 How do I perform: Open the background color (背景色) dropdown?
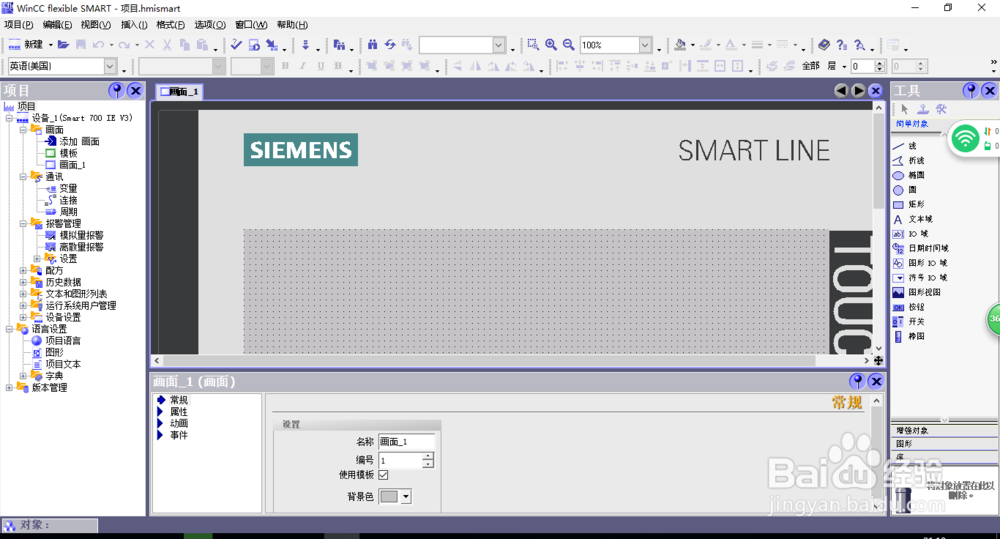tap(406, 496)
